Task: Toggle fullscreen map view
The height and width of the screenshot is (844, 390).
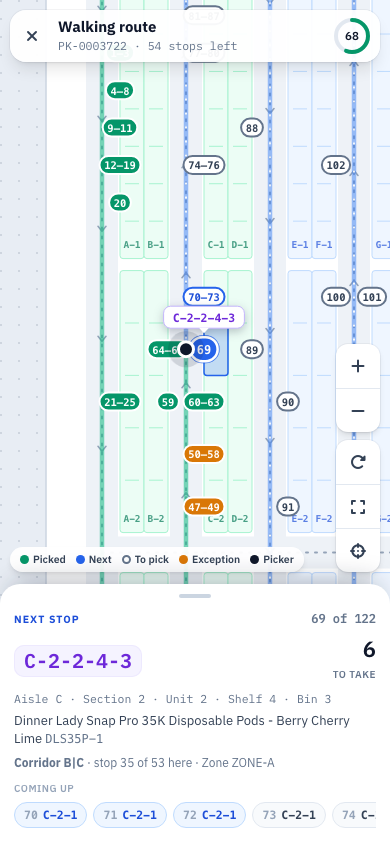Action: (x=358, y=507)
